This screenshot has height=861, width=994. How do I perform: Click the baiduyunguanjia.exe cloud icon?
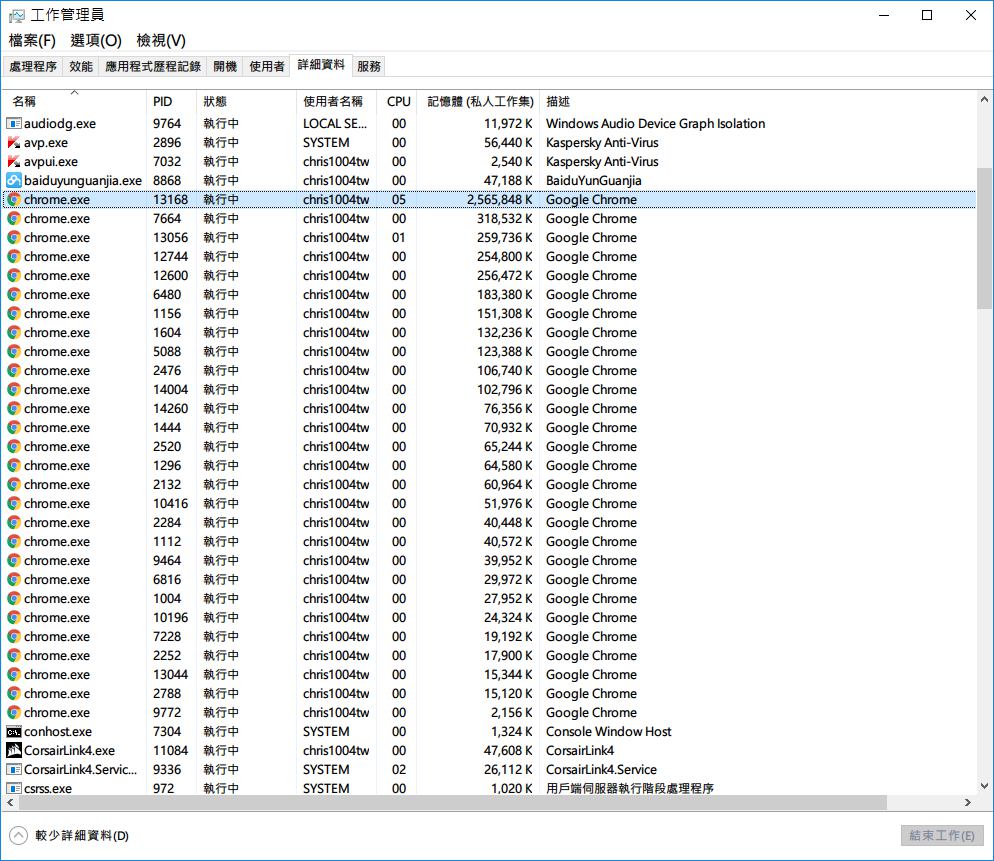coord(14,180)
